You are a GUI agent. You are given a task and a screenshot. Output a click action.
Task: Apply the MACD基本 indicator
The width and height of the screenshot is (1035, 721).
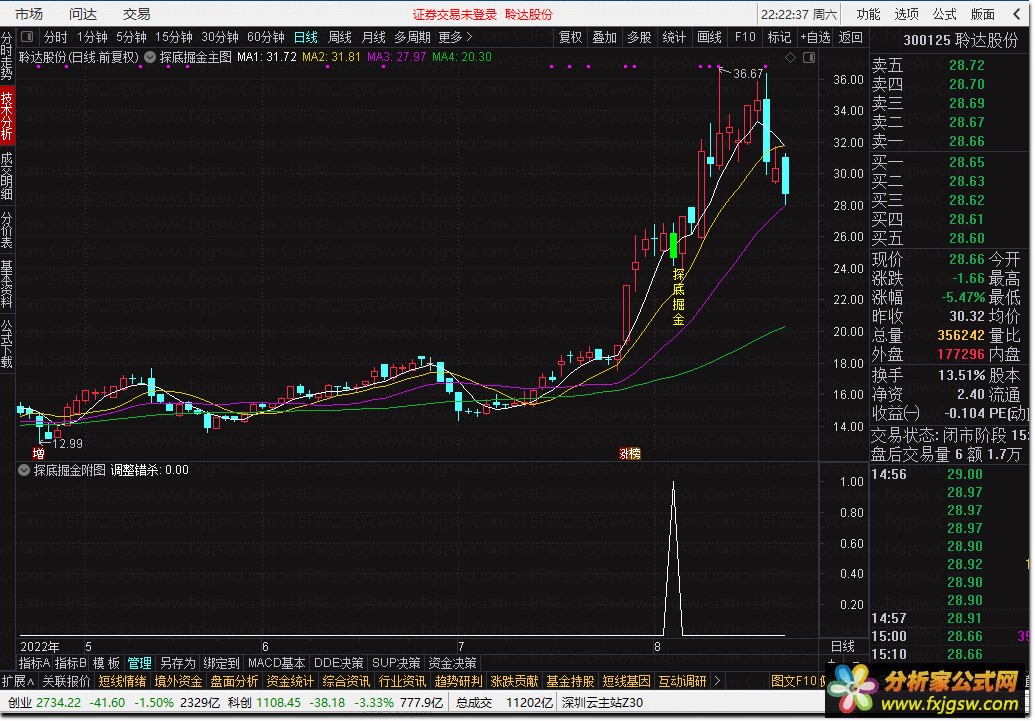277,663
